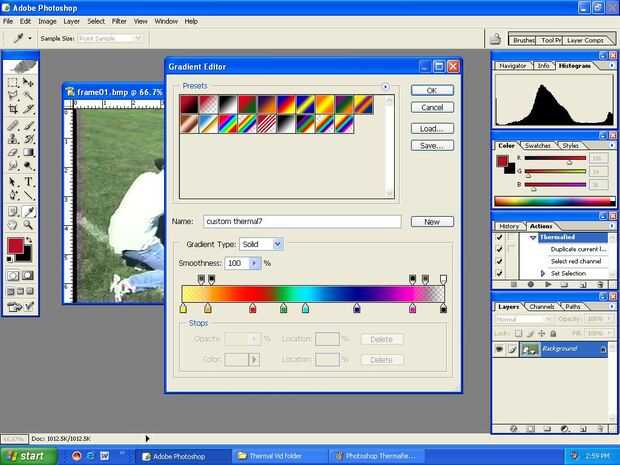Click the record action button
This screenshot has width=620, height=465.
pos(531,284)
